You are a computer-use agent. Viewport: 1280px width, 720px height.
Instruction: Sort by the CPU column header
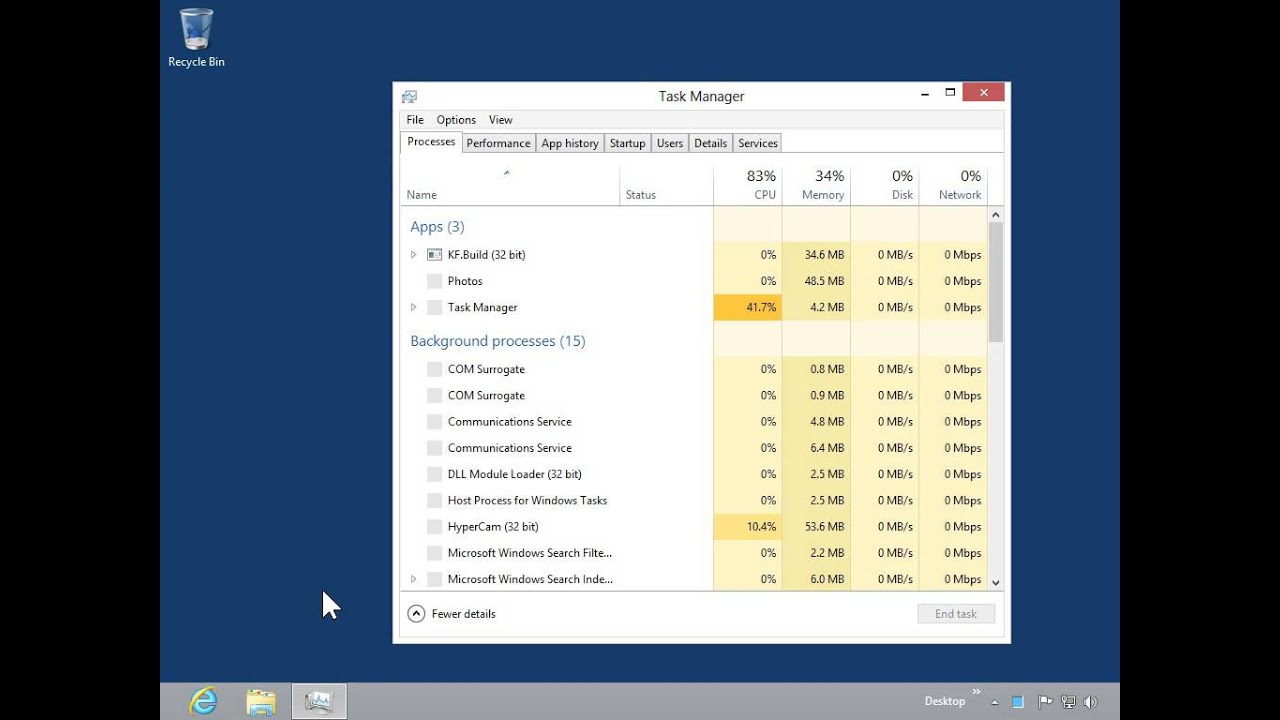(748, 185)
